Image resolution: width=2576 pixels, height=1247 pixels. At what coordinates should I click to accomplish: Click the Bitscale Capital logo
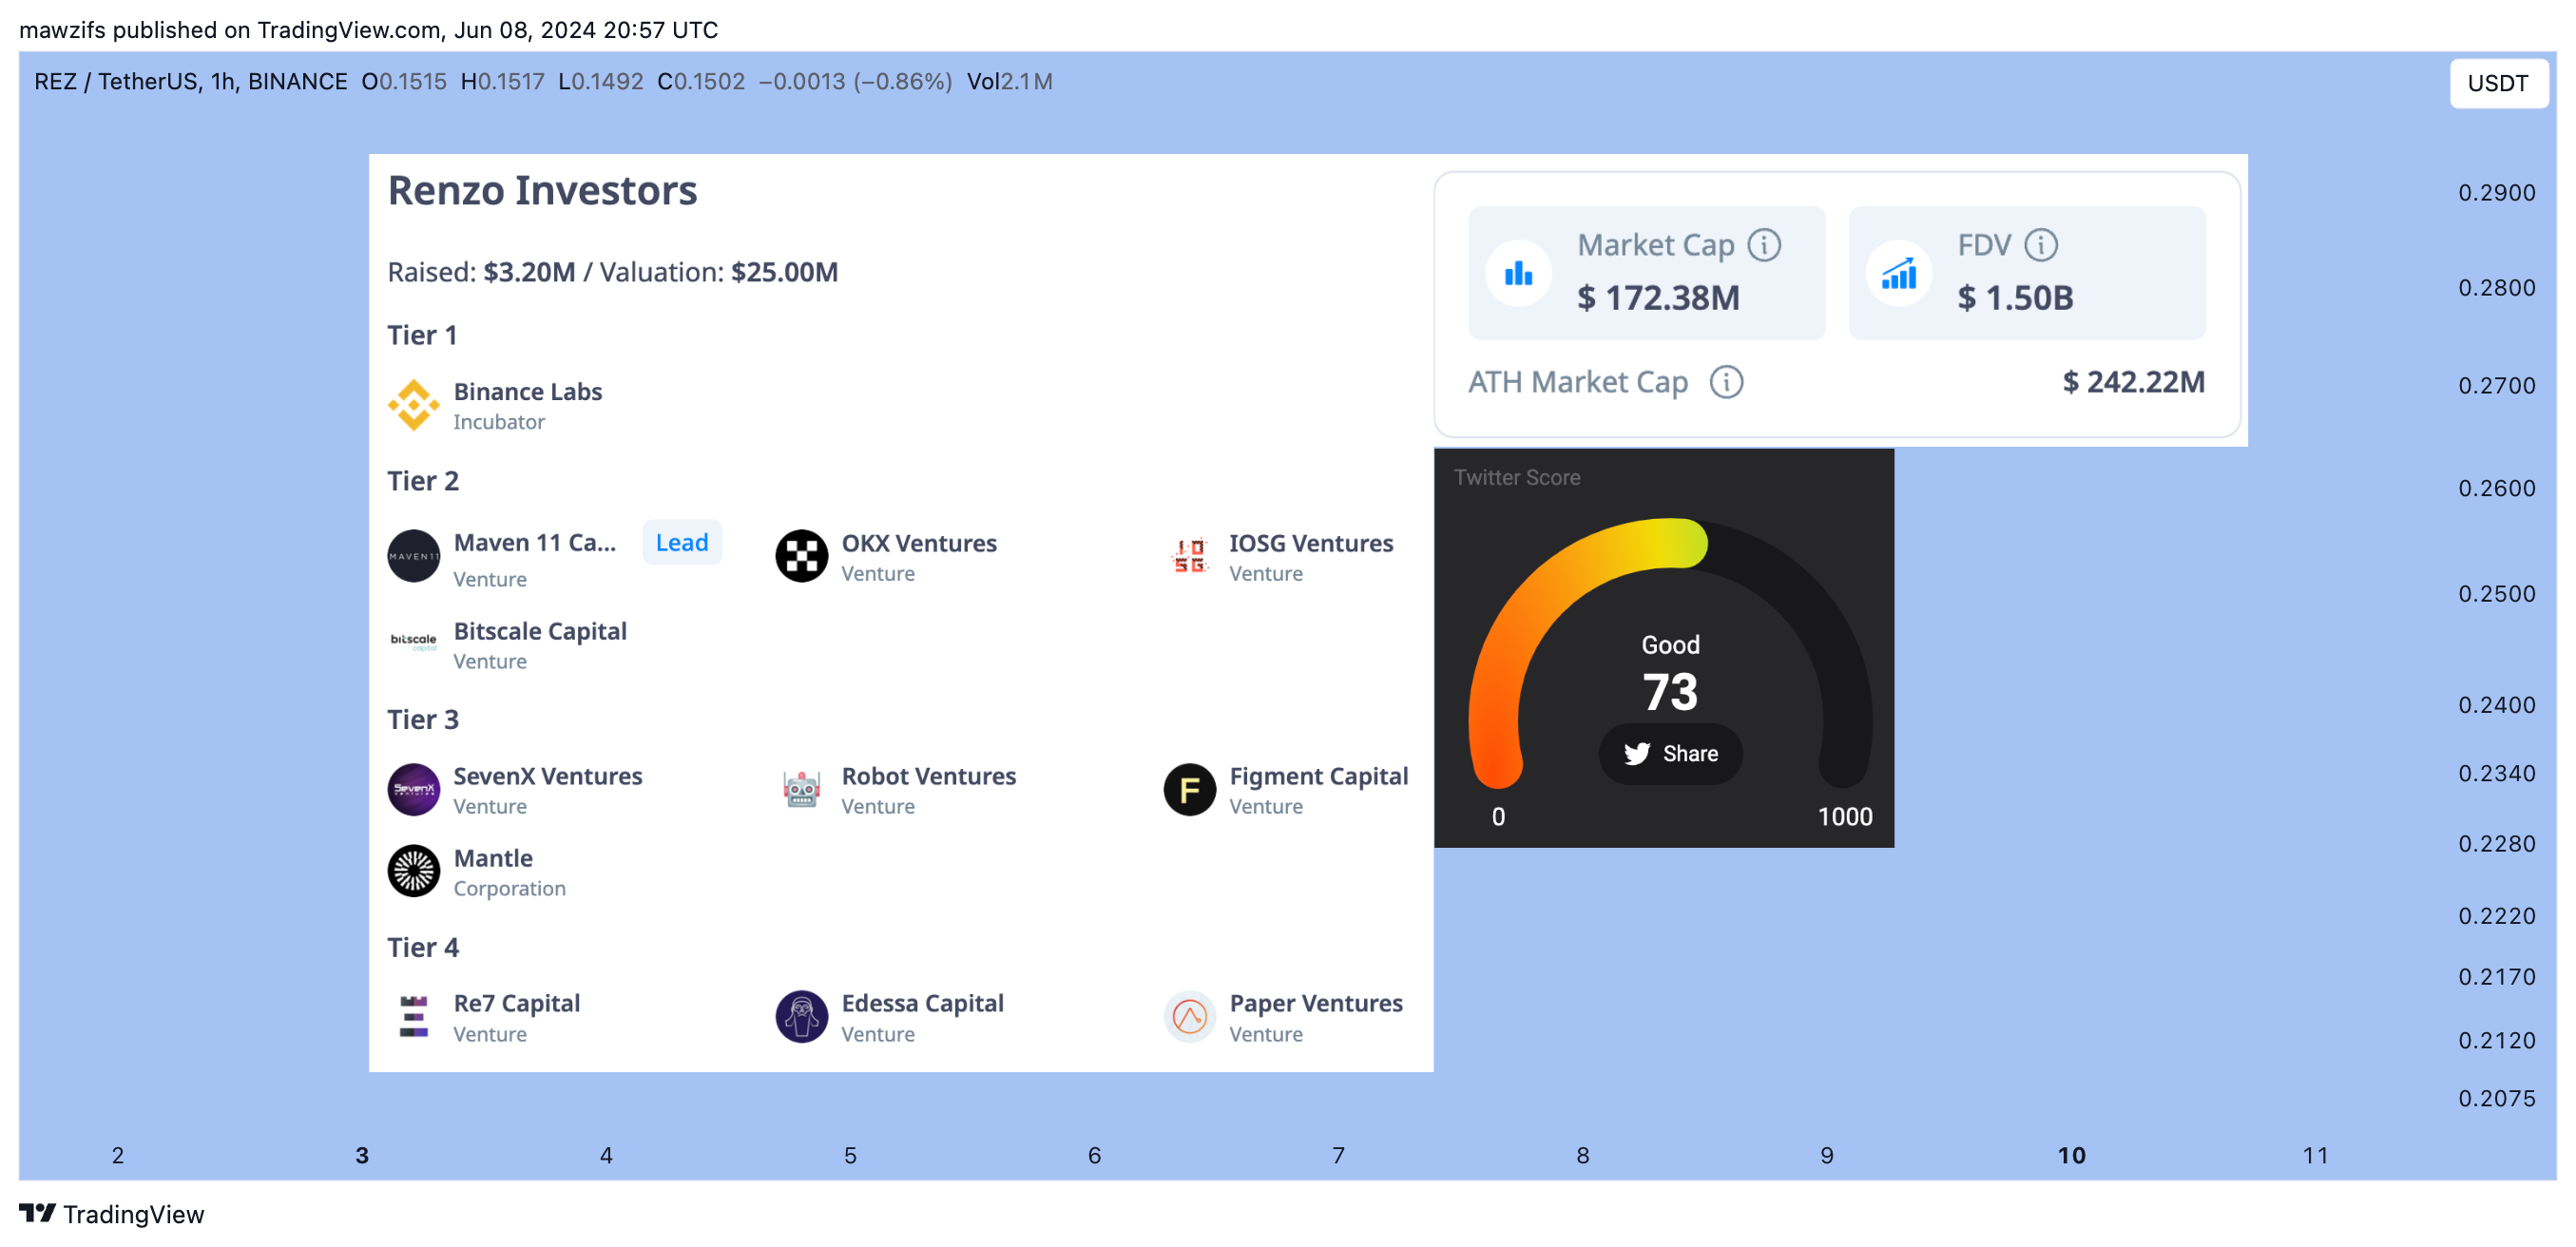pyautogui.click(x=413, y=641)
